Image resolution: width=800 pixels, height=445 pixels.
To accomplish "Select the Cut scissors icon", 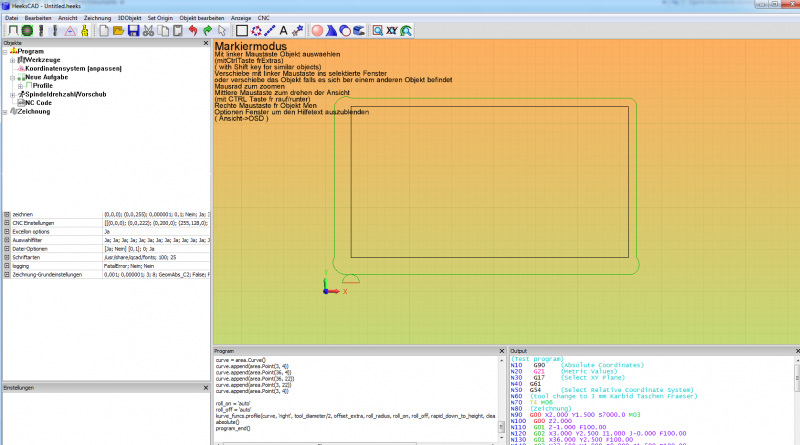I will coord(148,31).
